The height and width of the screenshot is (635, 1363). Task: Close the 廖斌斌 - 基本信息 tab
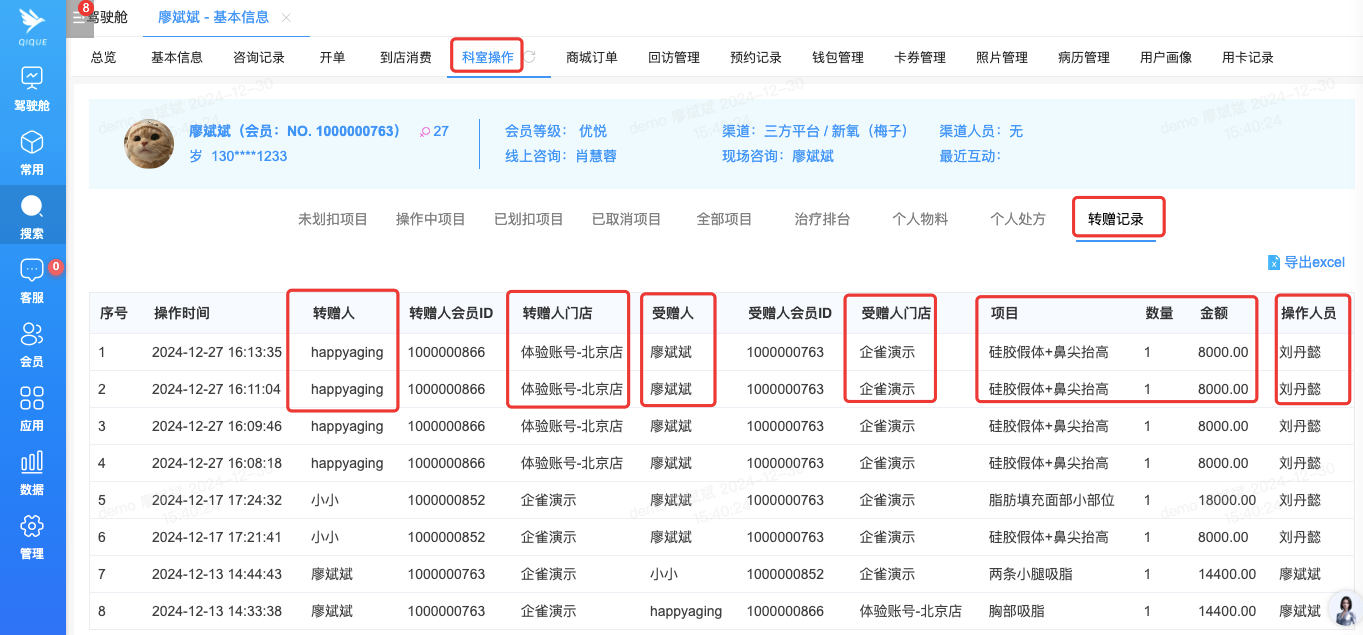(286, 18)
